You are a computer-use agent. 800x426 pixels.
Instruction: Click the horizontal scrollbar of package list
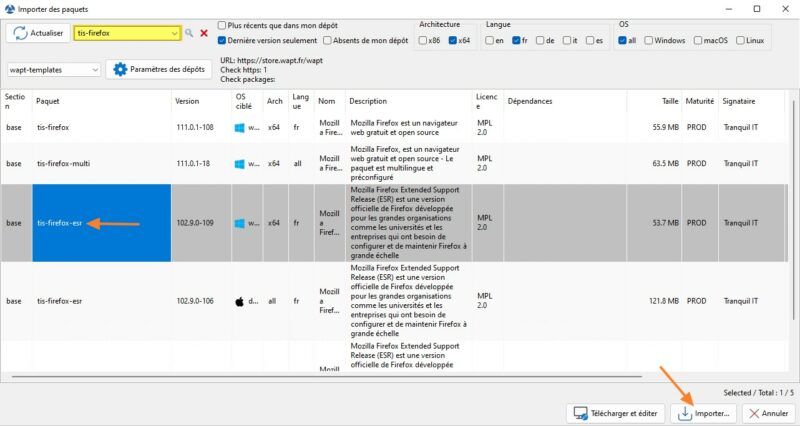(327, 377)
